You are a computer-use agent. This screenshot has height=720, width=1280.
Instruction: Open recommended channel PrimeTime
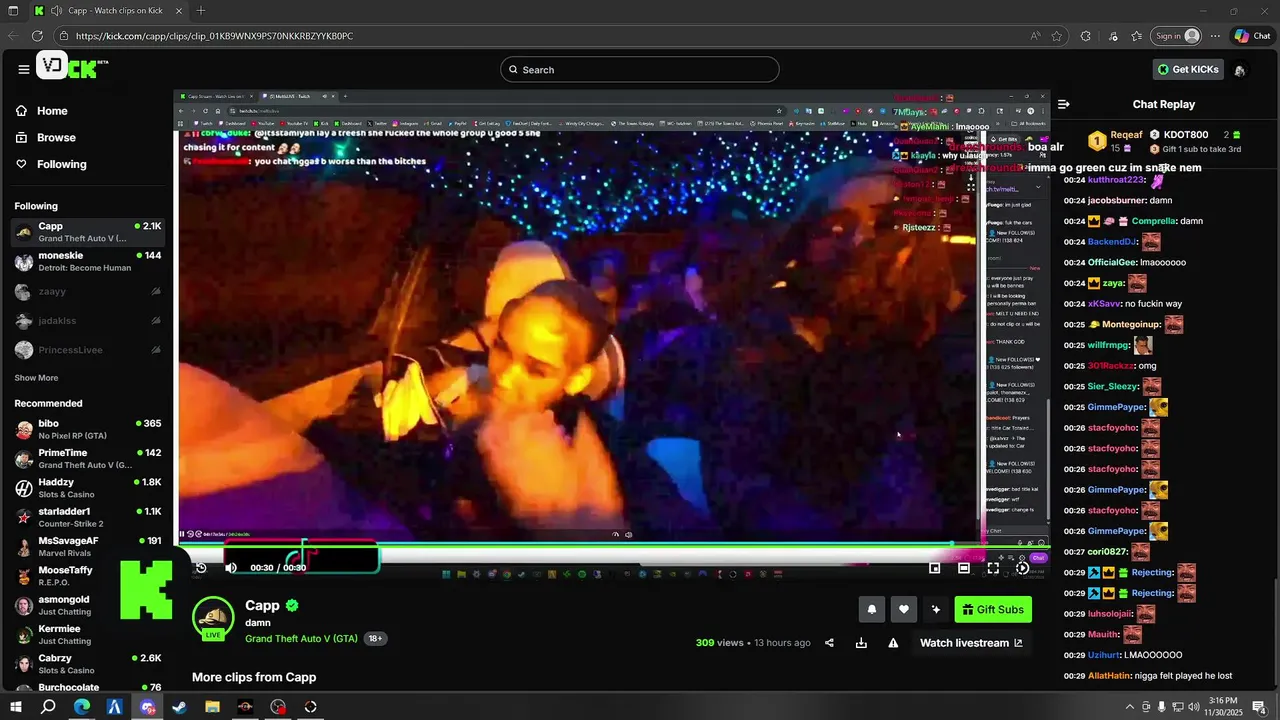88,459
